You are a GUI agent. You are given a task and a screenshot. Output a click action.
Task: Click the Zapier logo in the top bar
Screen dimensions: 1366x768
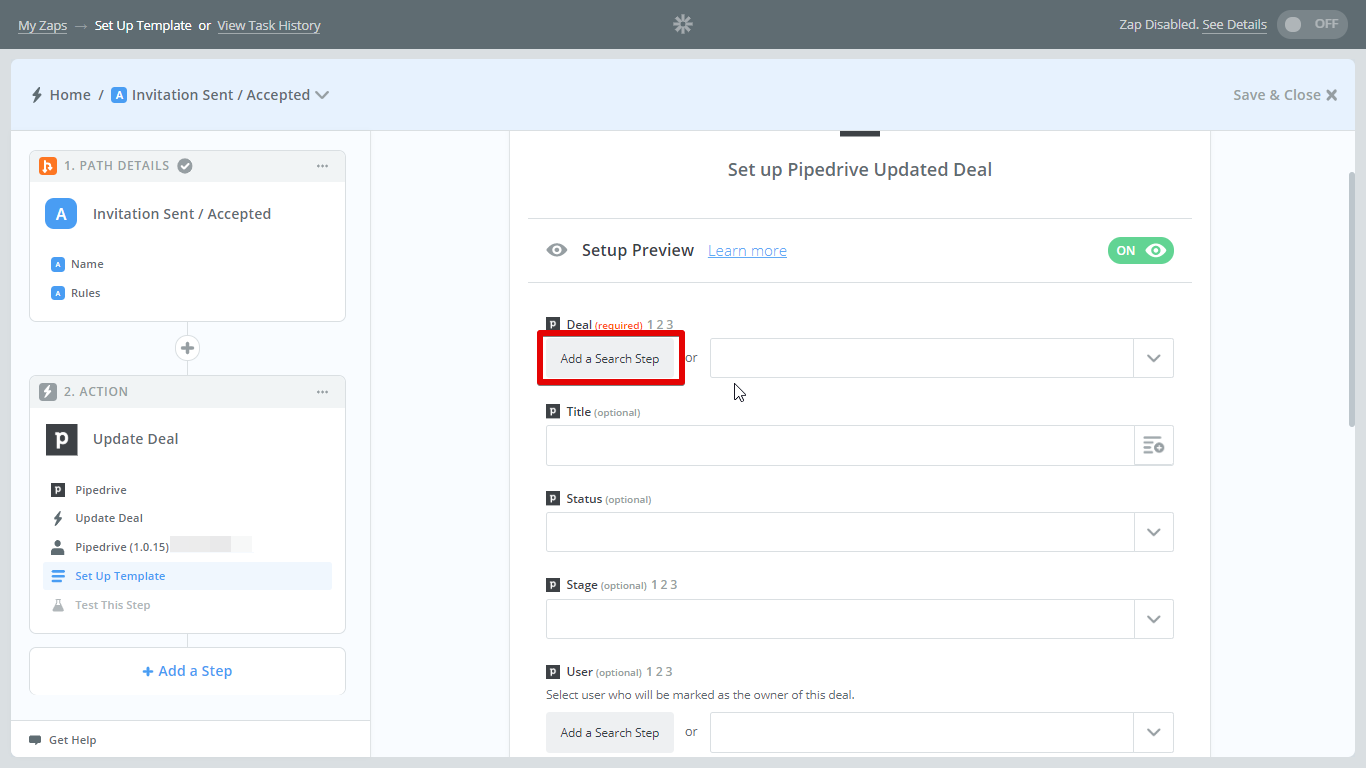click(x=683, y=24)
